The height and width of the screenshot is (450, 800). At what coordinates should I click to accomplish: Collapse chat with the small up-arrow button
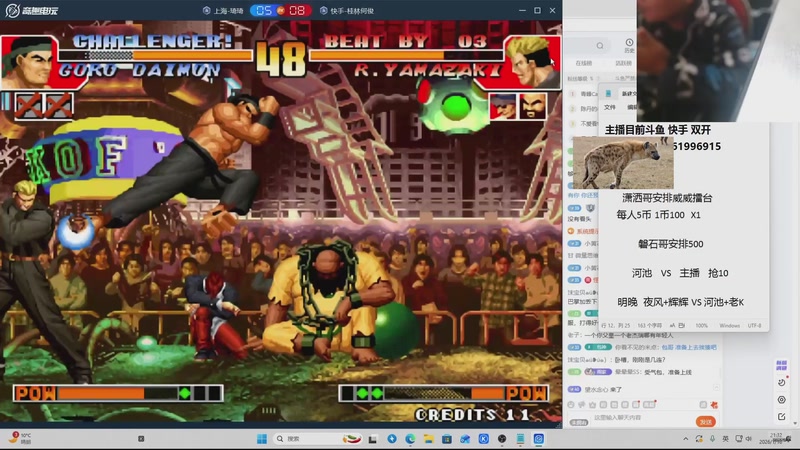(x=716, y=388)
